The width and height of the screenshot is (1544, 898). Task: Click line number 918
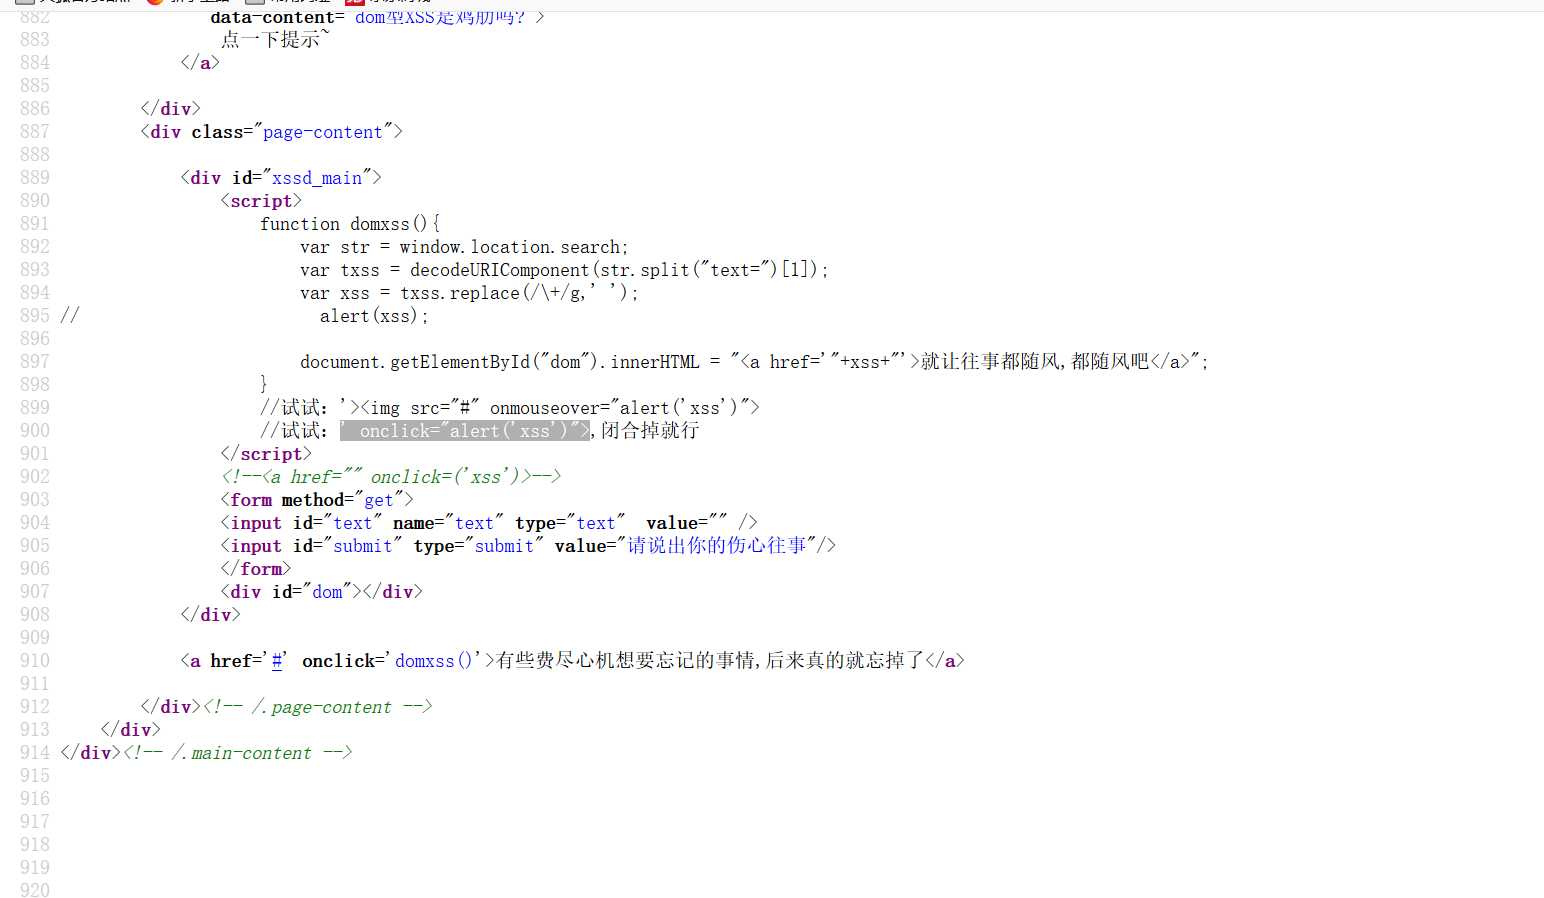pos(34,845)
